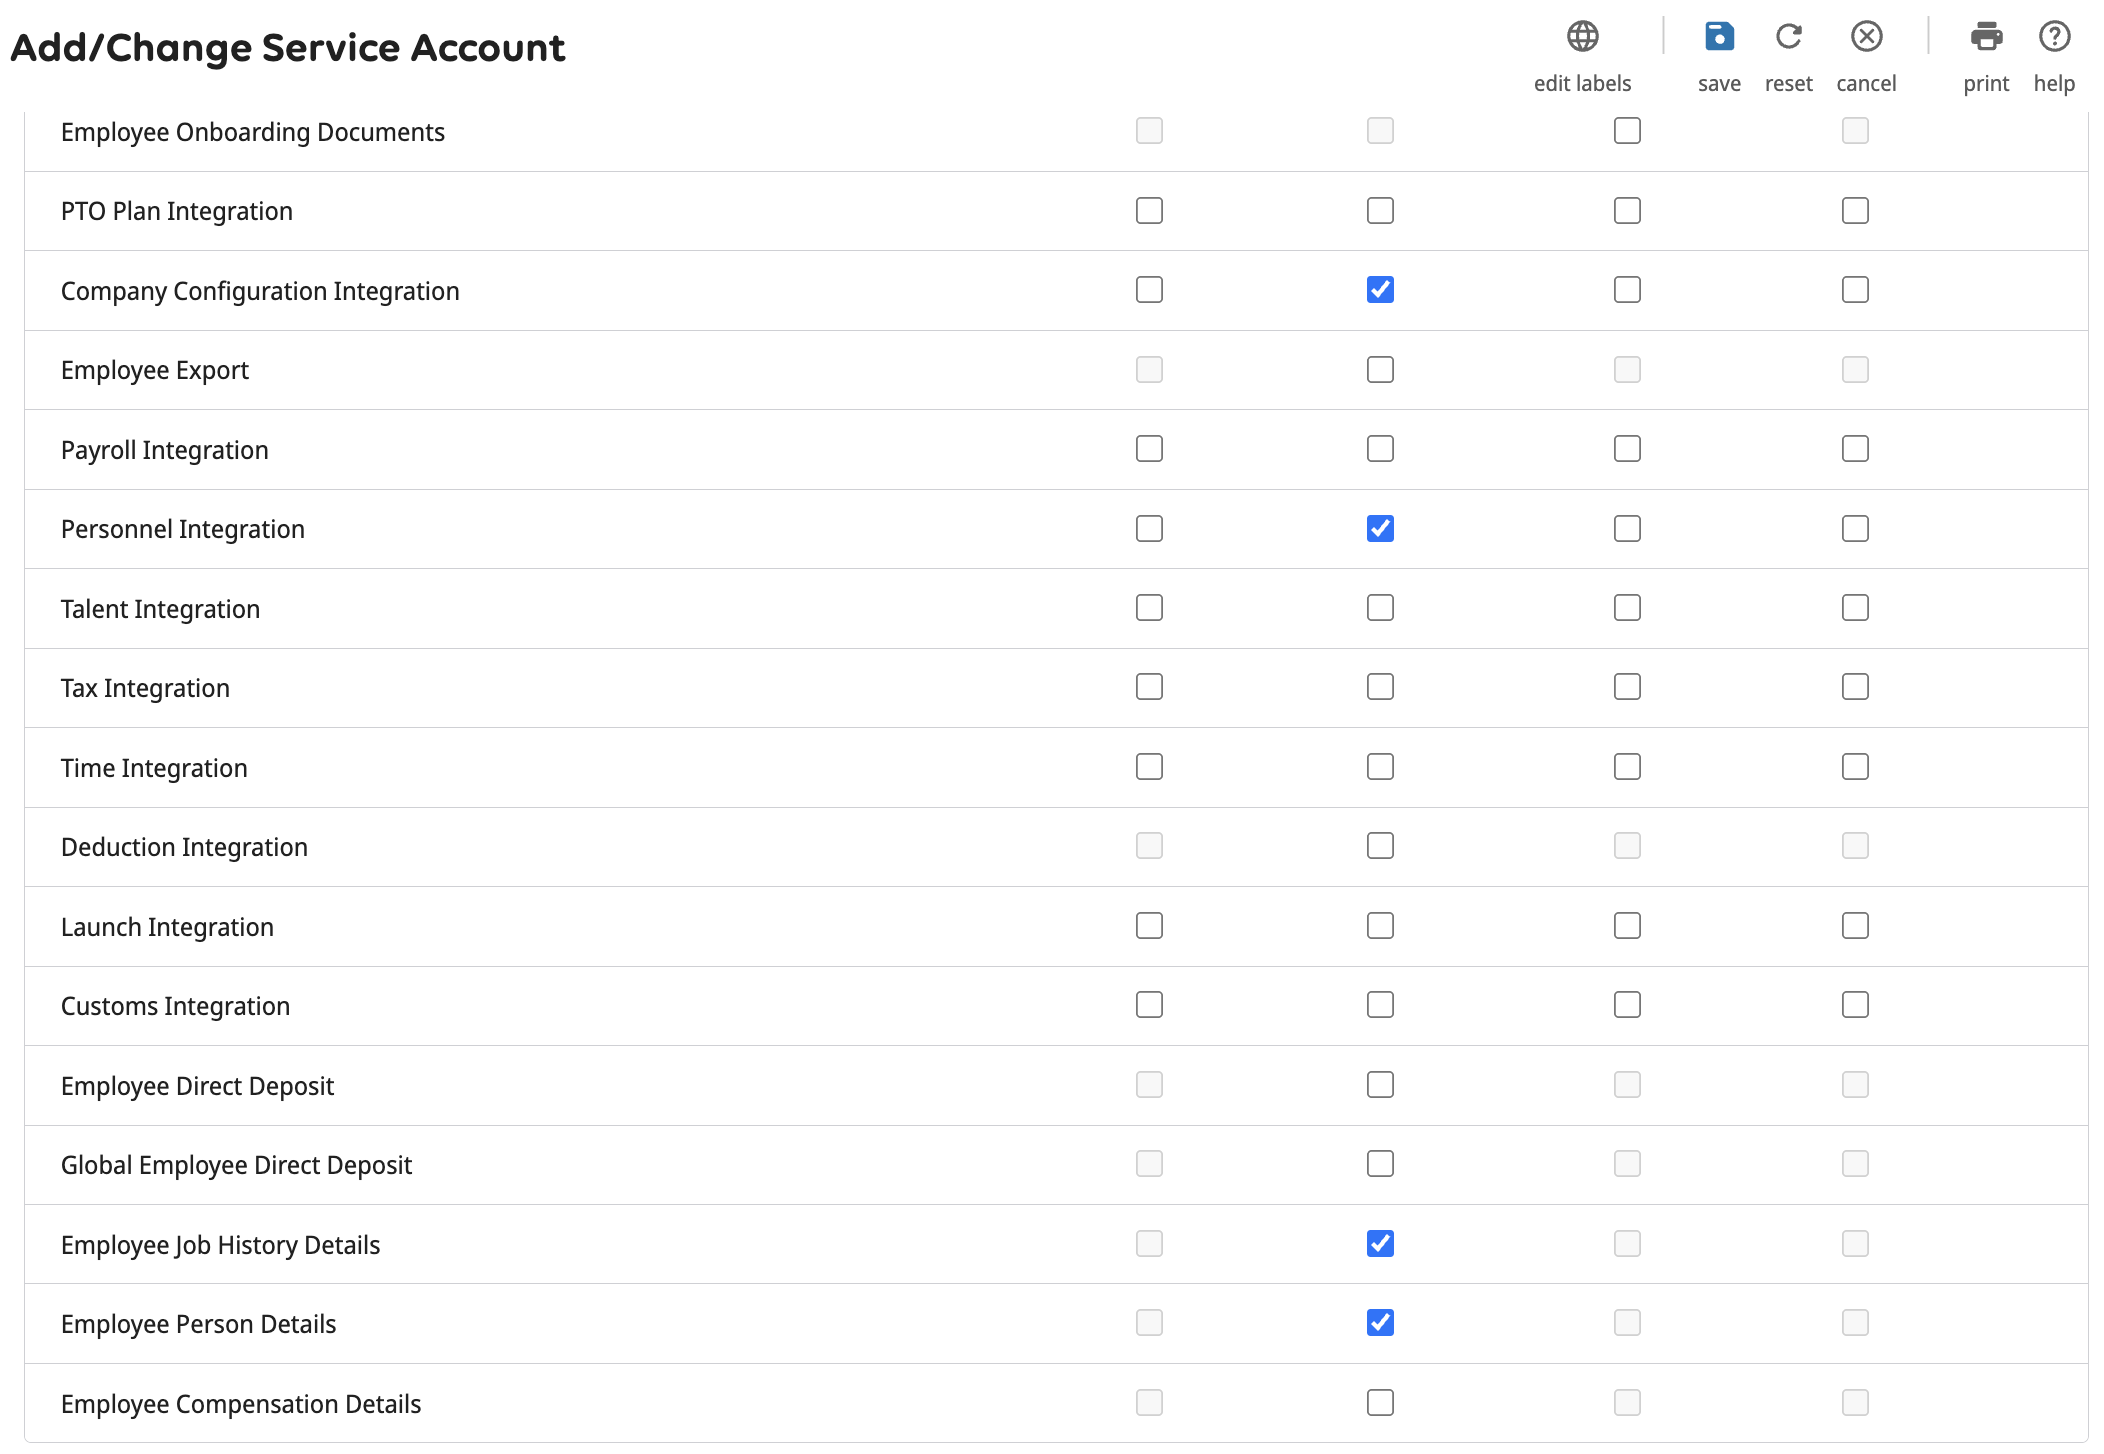Image resolution: width=2104 pixels, height=1454 pixels.
Task: Check the fourth checkbox in PTO Plan Integration row
Action: [x=1855, y=210]
